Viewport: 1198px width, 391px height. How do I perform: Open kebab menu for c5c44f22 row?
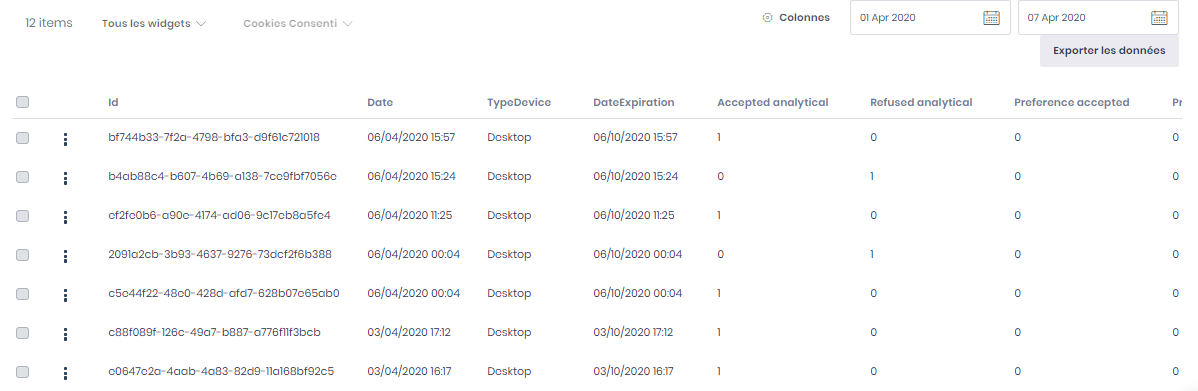(66, 294)
